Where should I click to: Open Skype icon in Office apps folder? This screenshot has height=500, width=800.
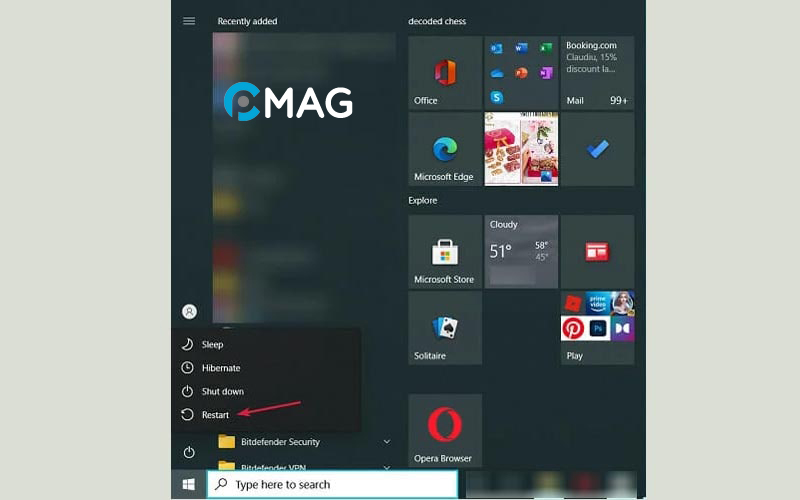pos(496,97)
